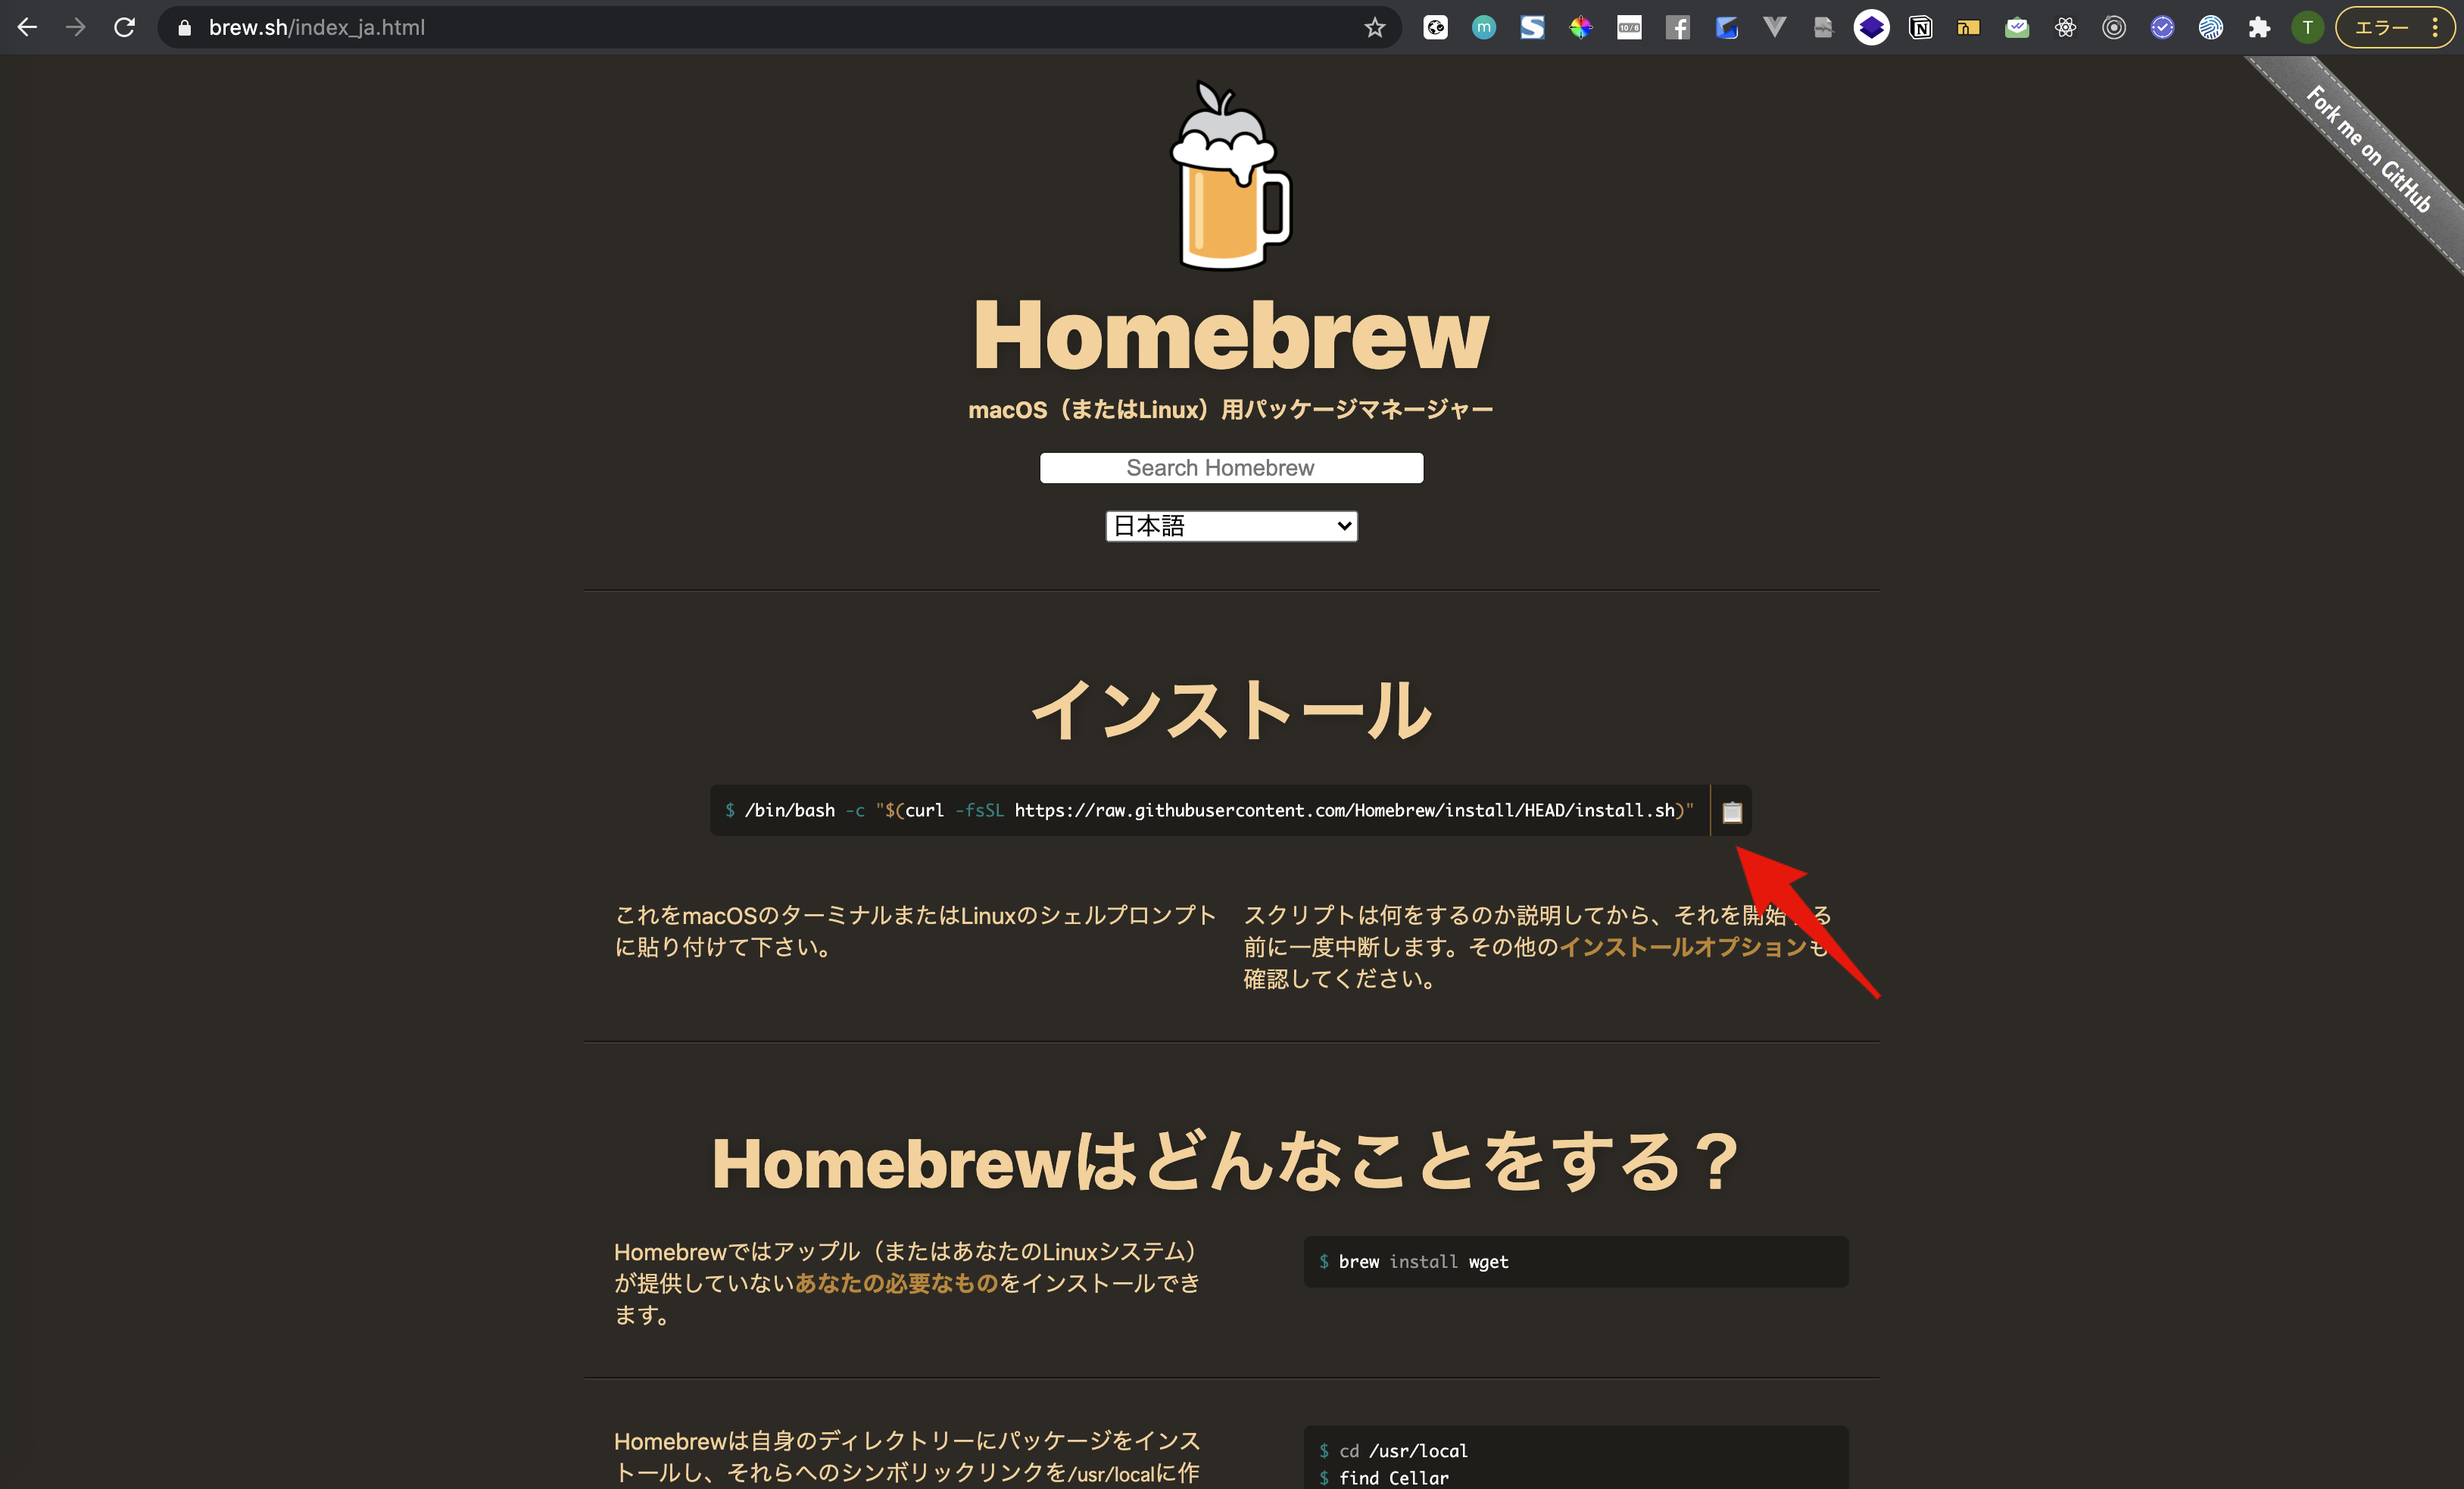Viewport: 2464px width, 1489px height.
Task: Toggle the bookmark star in the address bar
Action: [x=1373, y=27]
